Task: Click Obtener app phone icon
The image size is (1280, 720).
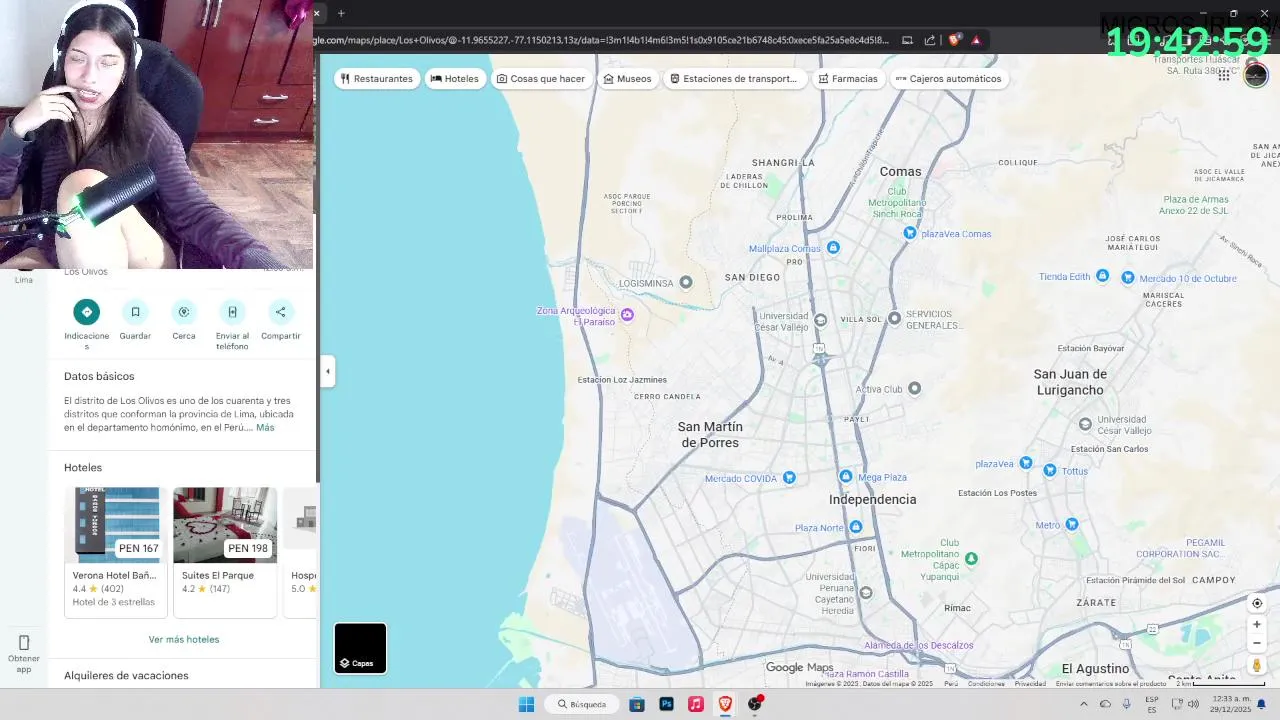Action: 24,642
